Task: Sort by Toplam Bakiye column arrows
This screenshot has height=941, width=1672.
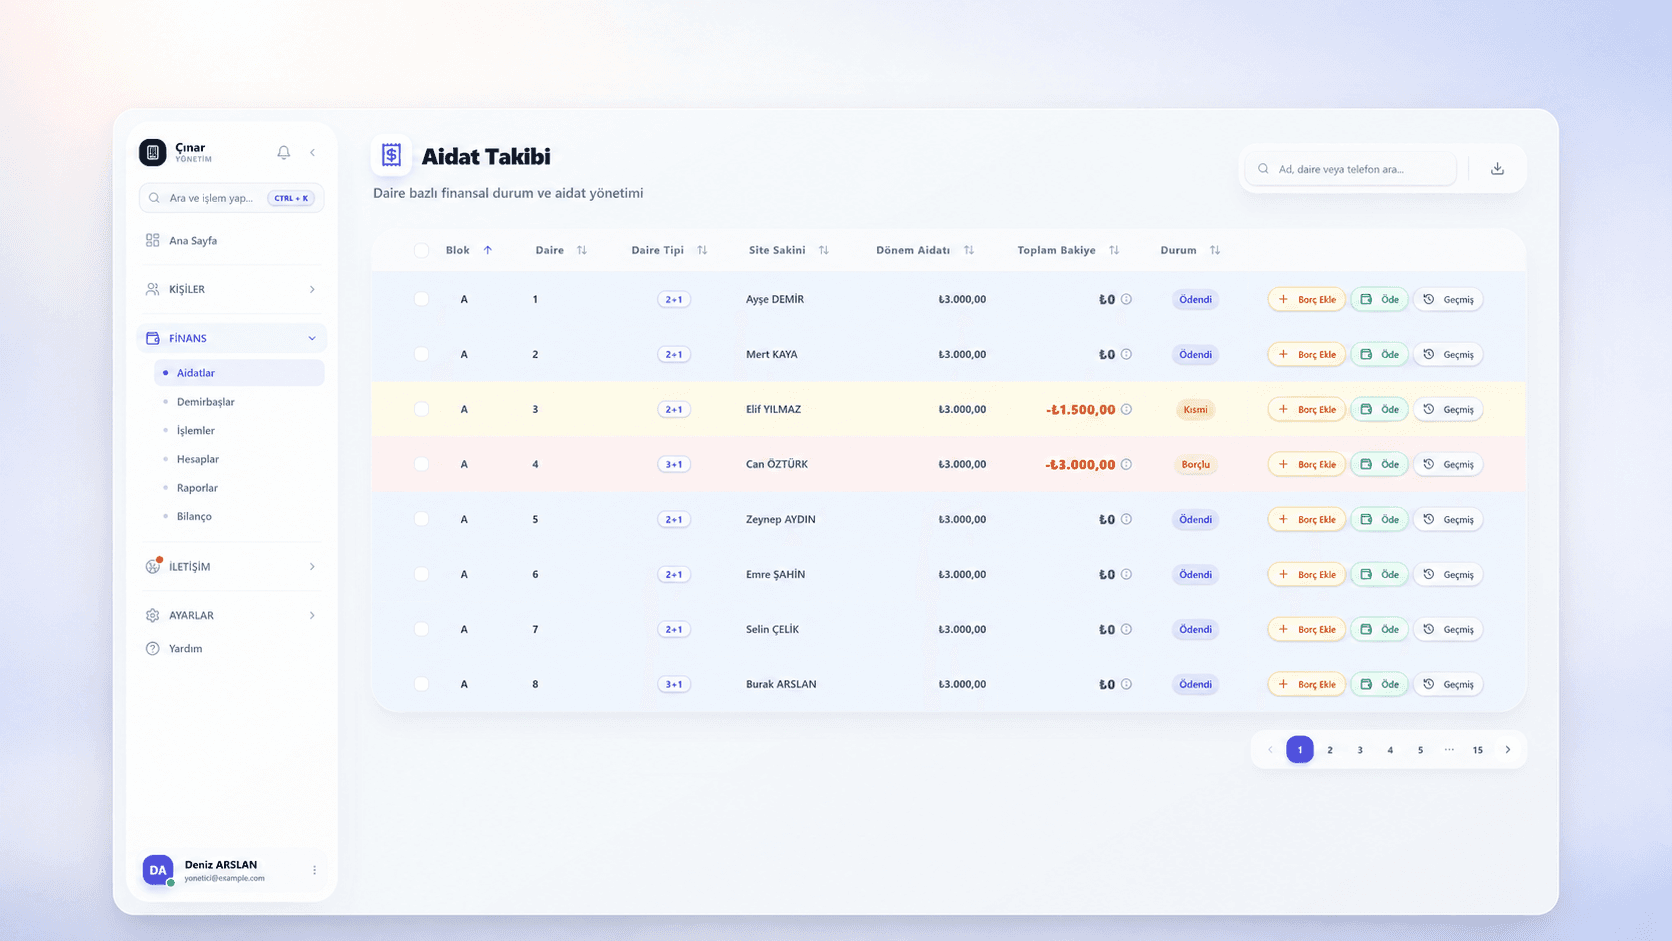Action: [x=1114, y=250]
